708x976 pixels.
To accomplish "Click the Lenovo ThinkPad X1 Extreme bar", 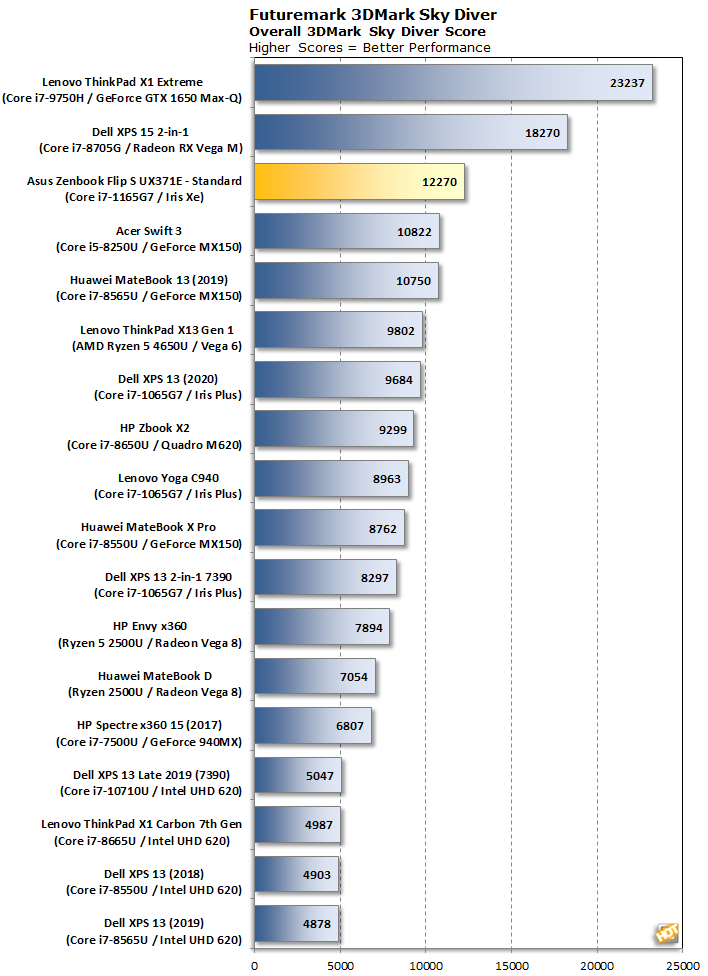I will (x=453, y=83).
